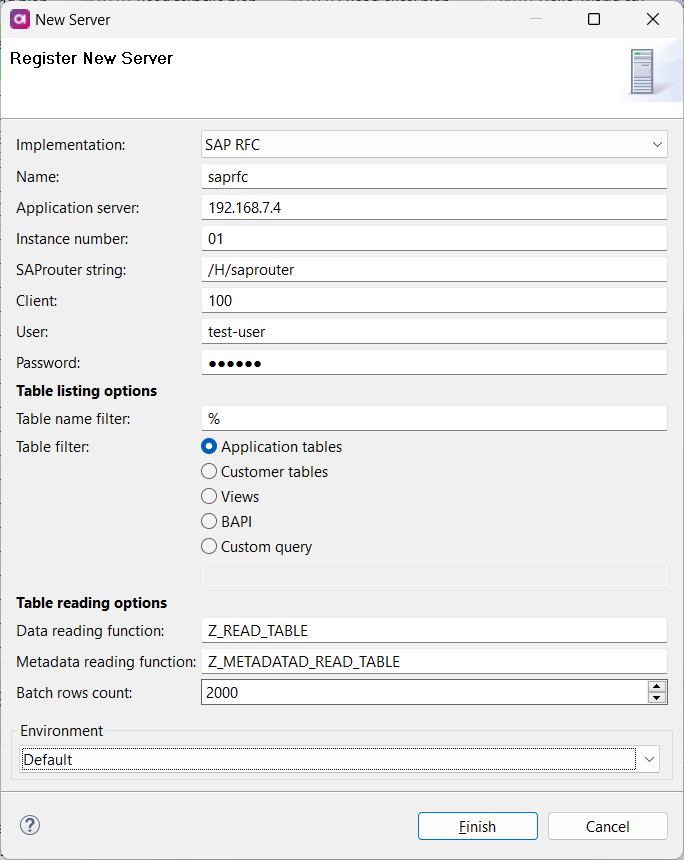684x860 pixels.
Task: Increment Batch rows count with the up arrow
Action: coord(658,686)
